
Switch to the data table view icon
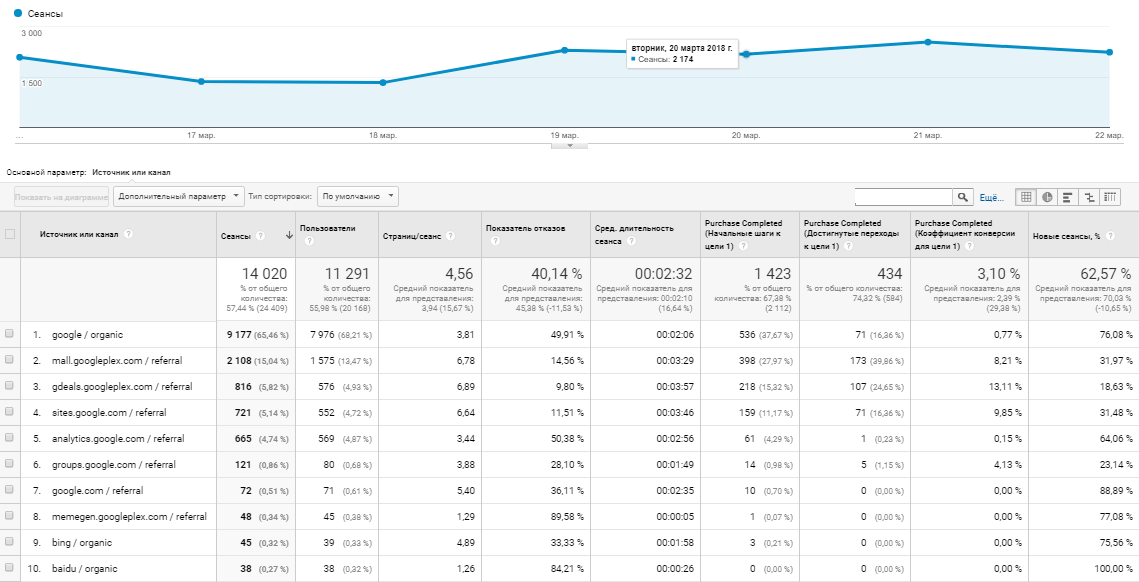point(1026,198)
